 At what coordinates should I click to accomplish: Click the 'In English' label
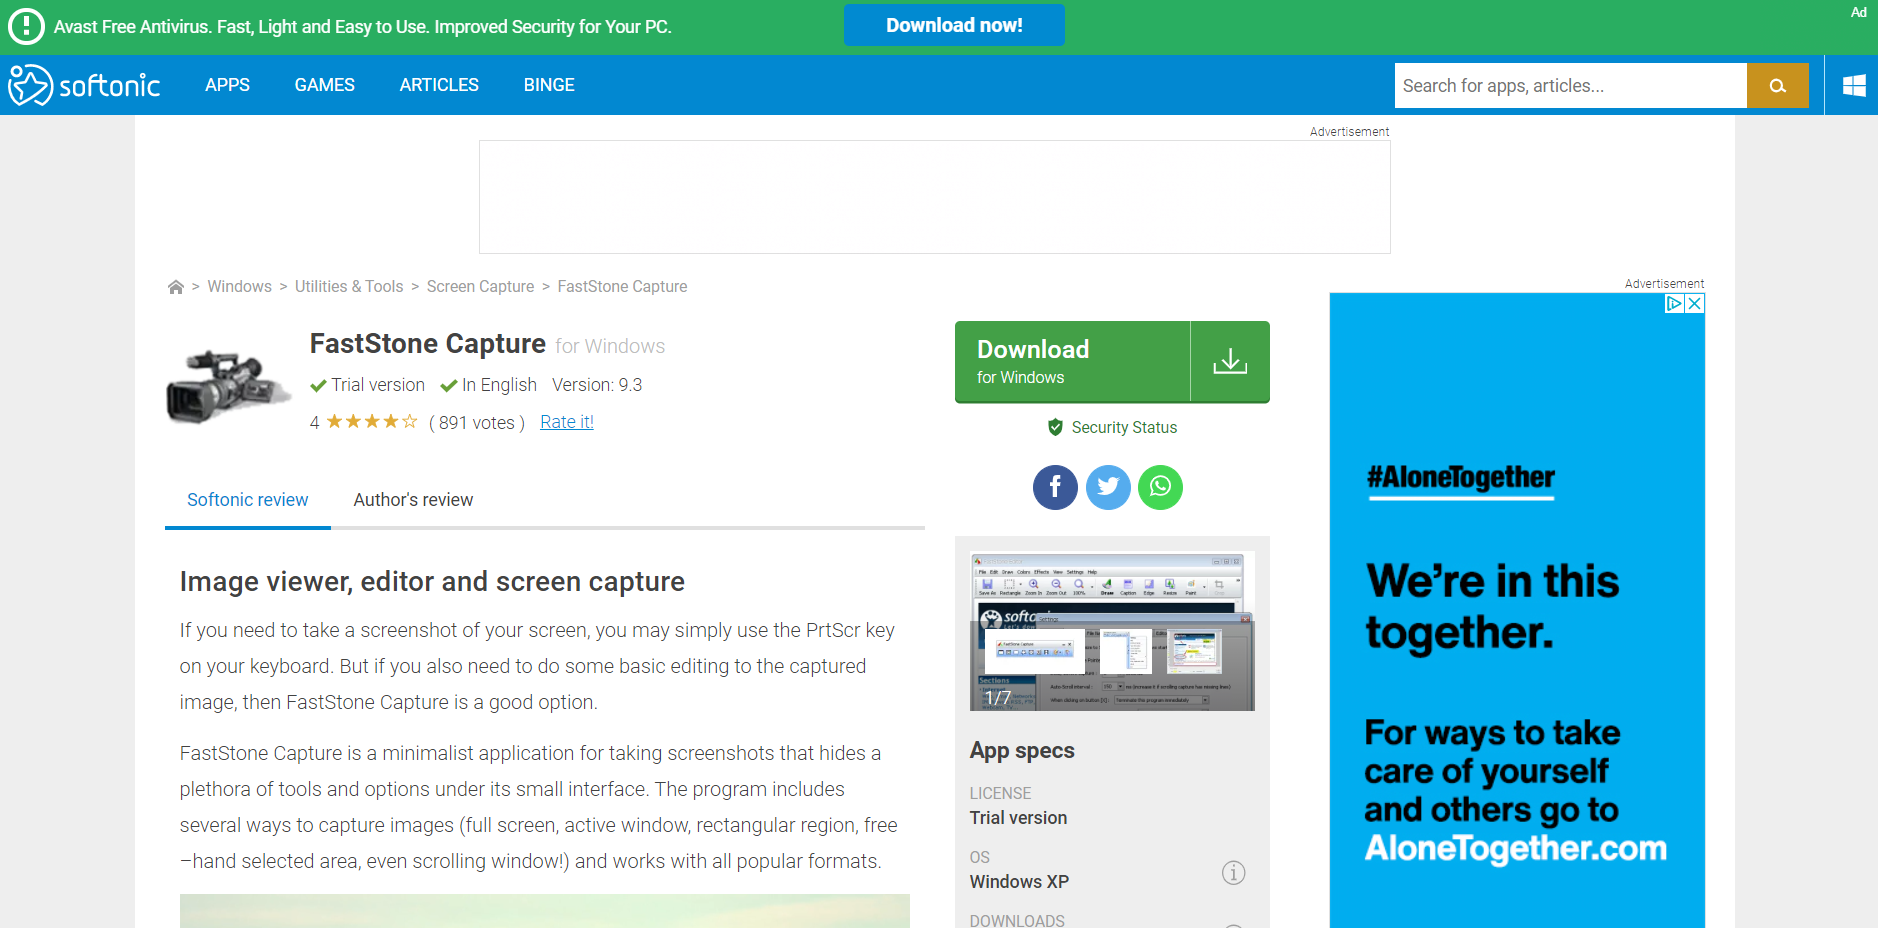pyautogui.click(x=499, y=385)
